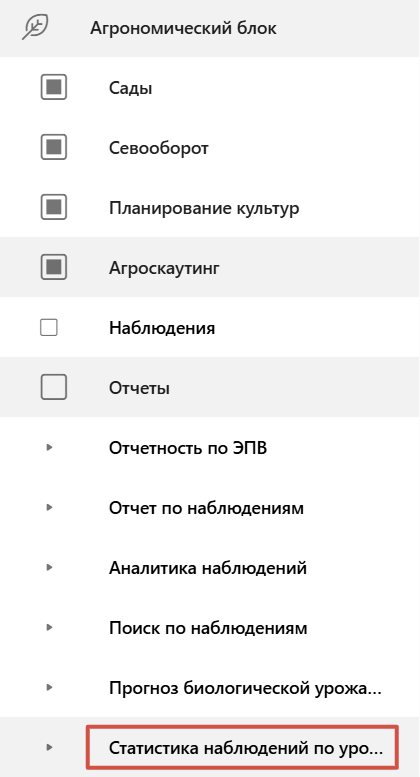Expand the Прогноз биологической урожа... arrow
Screen dimensions: 420x777
49,687
